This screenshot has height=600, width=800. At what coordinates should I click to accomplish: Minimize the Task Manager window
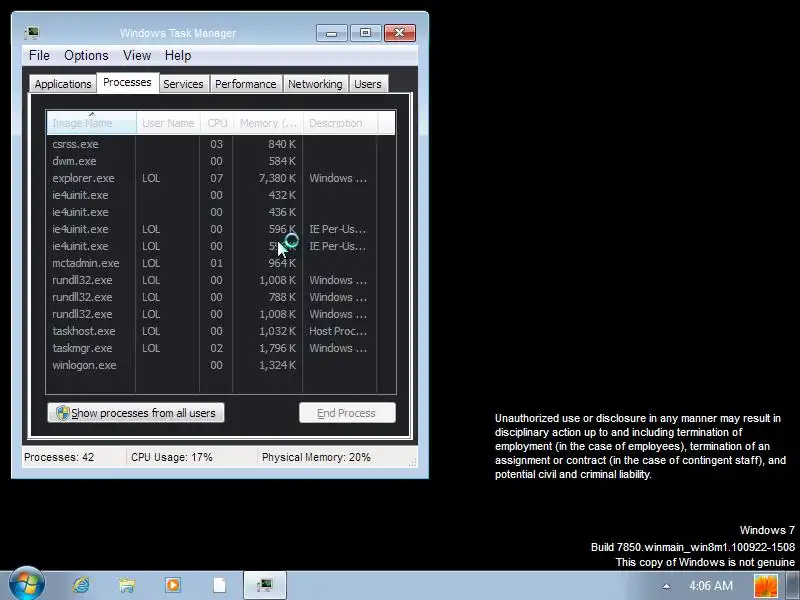click(x=332, y=33)
